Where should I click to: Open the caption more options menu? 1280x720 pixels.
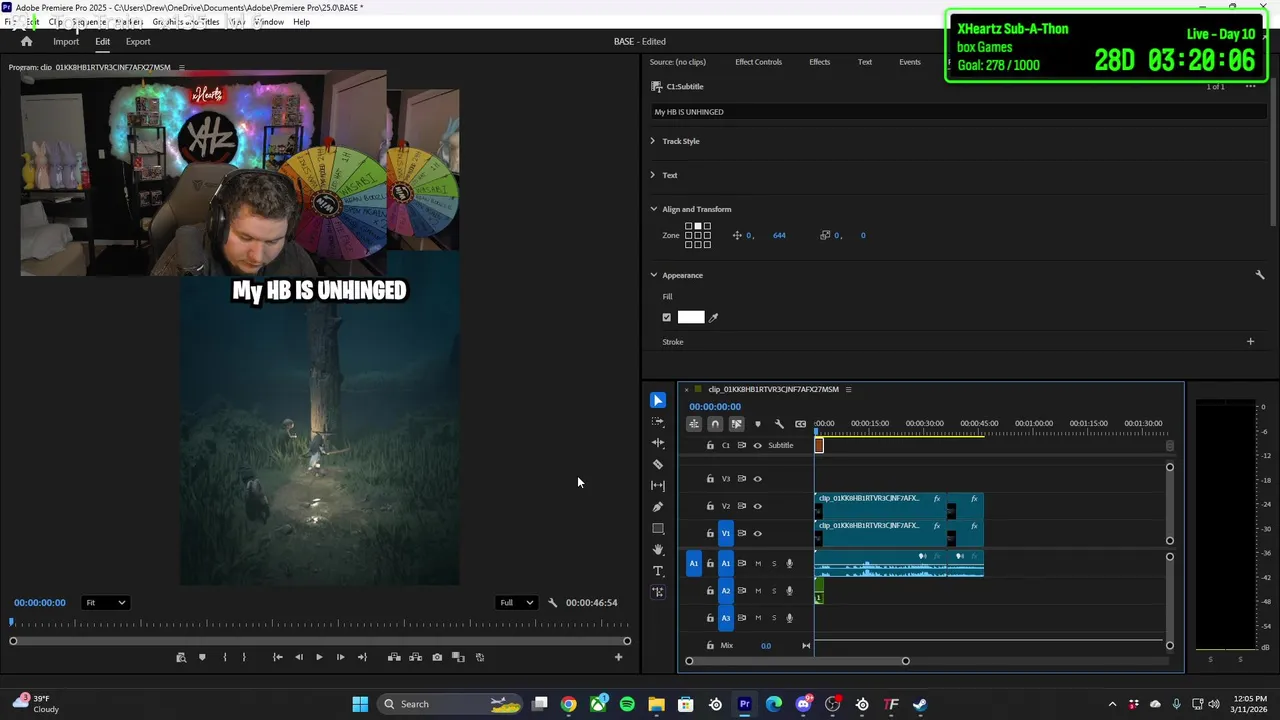pyautogui.click(x=1250, y=87)
